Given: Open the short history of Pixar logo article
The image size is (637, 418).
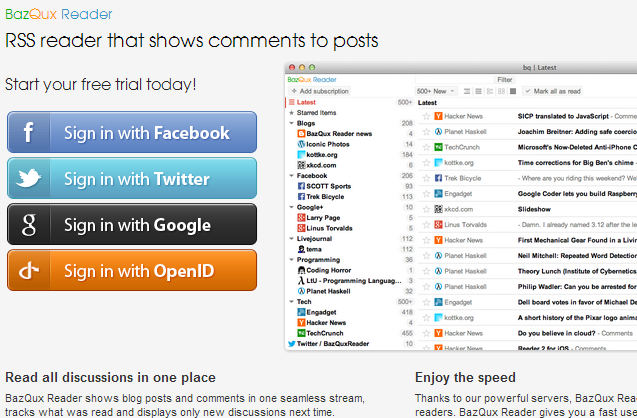Looking at the screenshot, I should click(577, 318).
